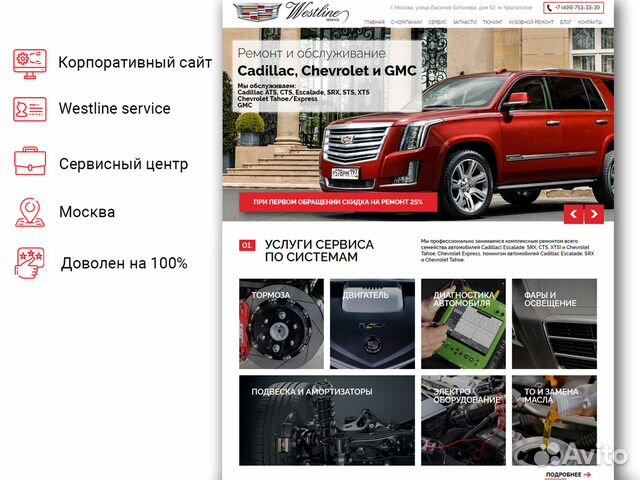Open the Электрооборудование service tile
Image resolution: width=640 pixels, height=480 pixels.
click(x=463, y=420)
